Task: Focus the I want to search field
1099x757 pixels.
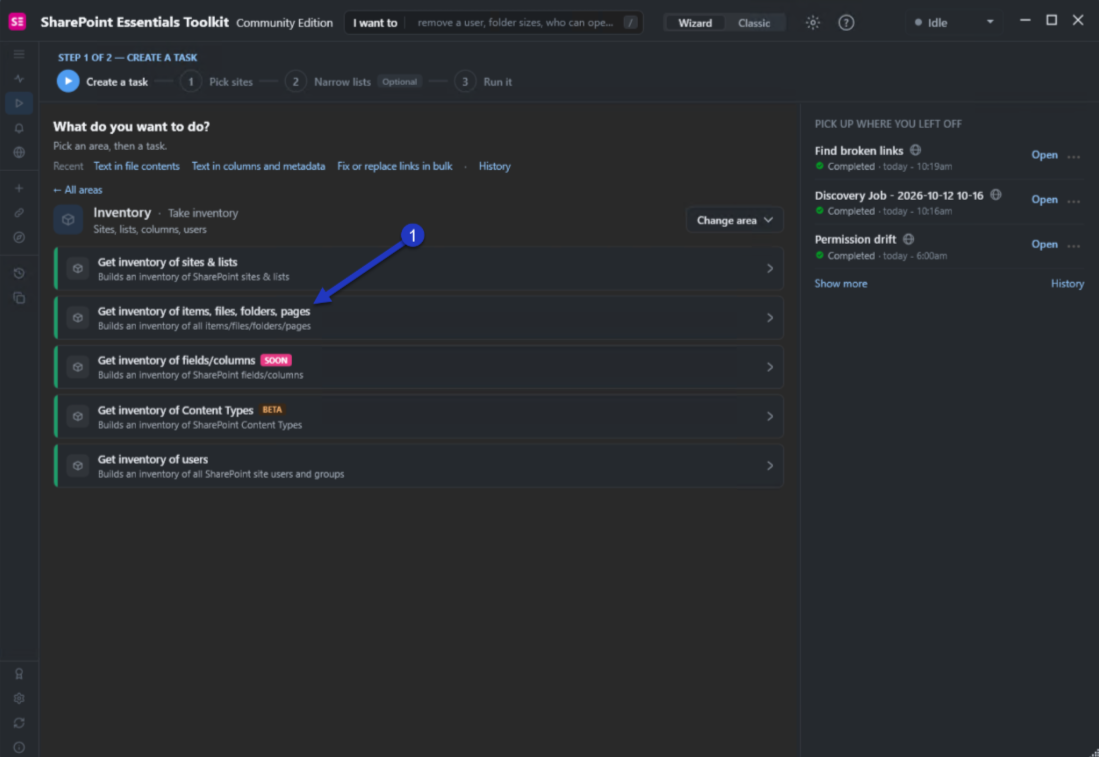Action: [x=493, y=22]
